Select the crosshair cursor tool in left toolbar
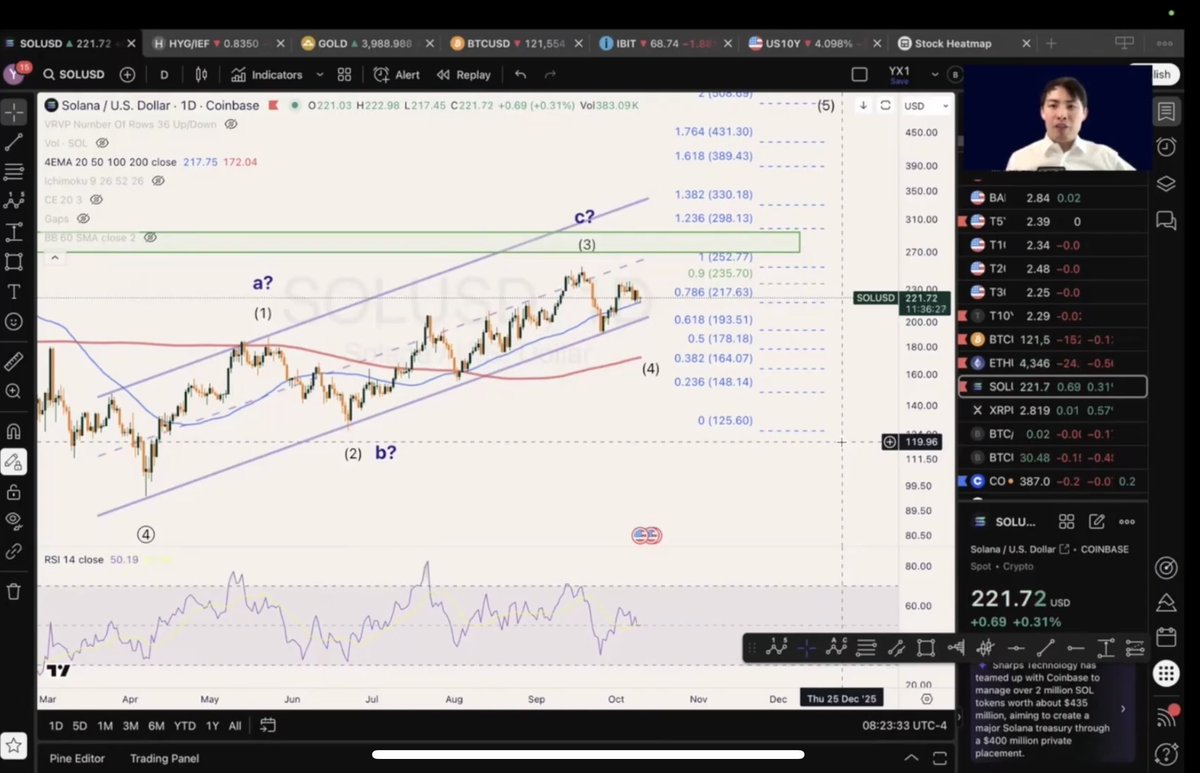1200x773 pixels. coord(14,111)
